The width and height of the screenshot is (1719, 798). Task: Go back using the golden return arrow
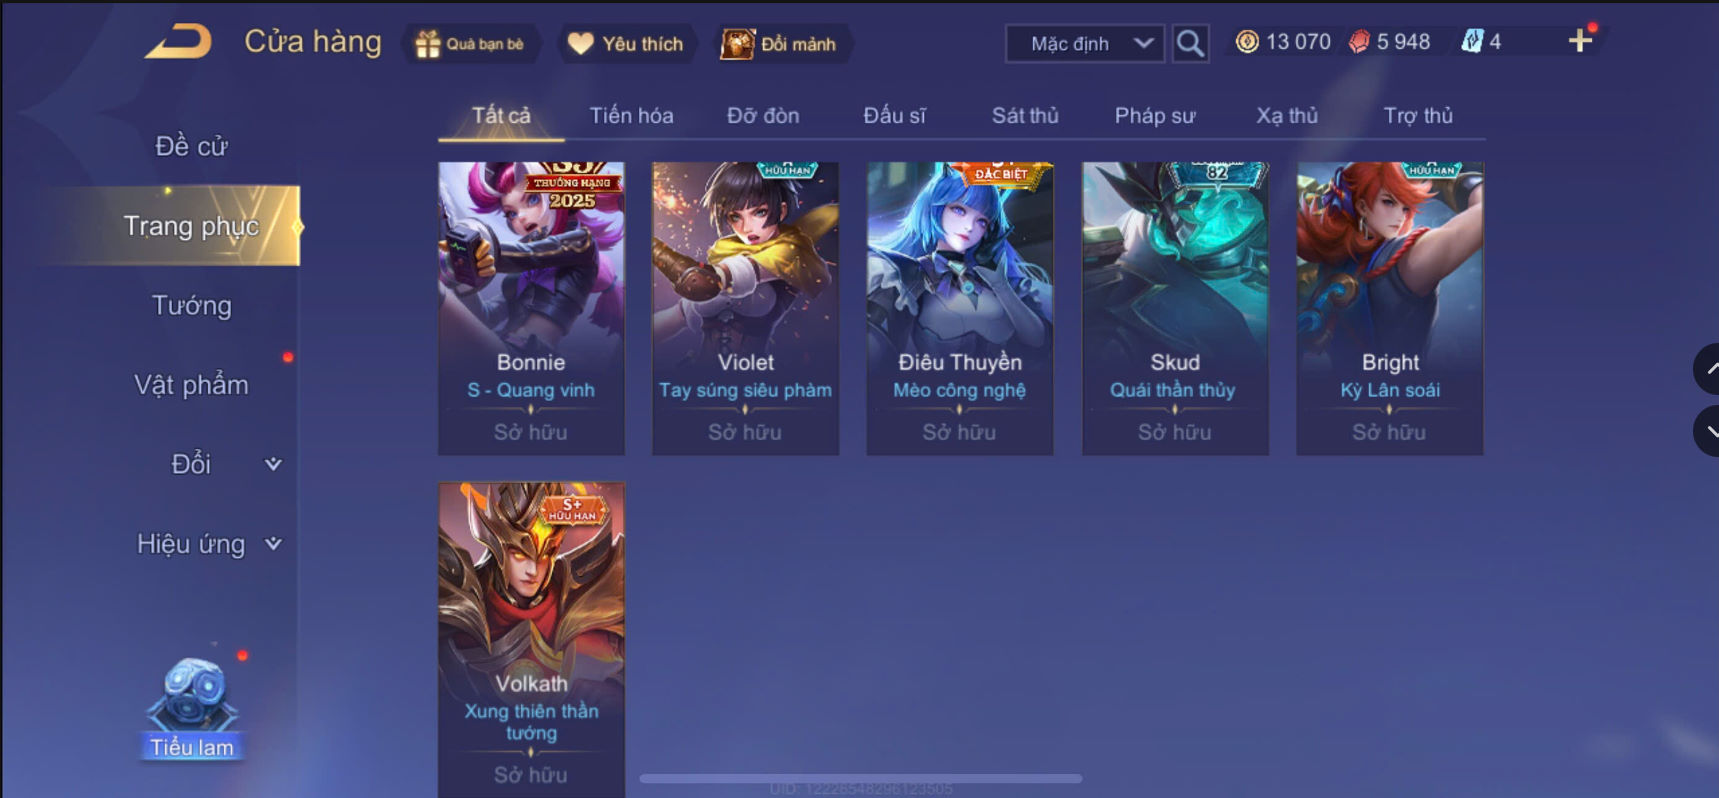coord(178,42)
